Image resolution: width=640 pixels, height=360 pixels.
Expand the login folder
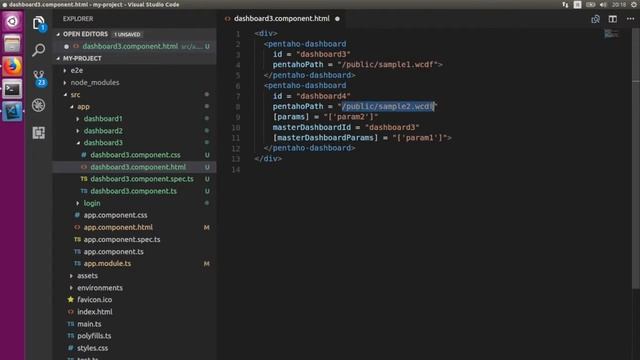pyautogui.click(x=92, y=203)
